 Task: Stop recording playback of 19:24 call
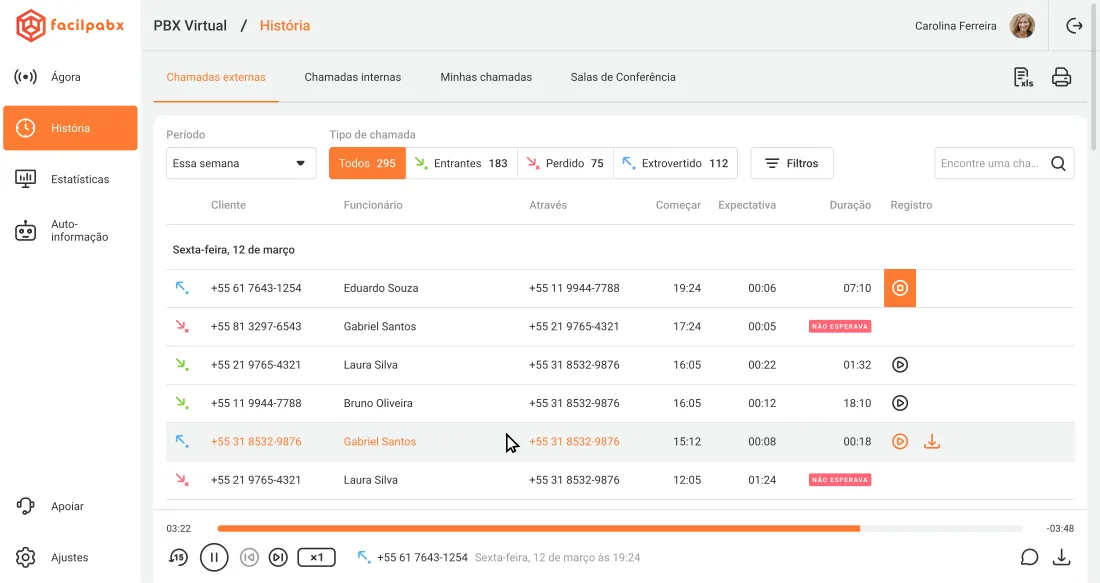coord(900,288)
